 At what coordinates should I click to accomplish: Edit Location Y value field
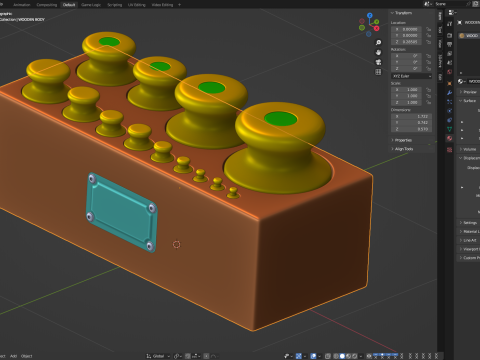click(x=406, y=35)
